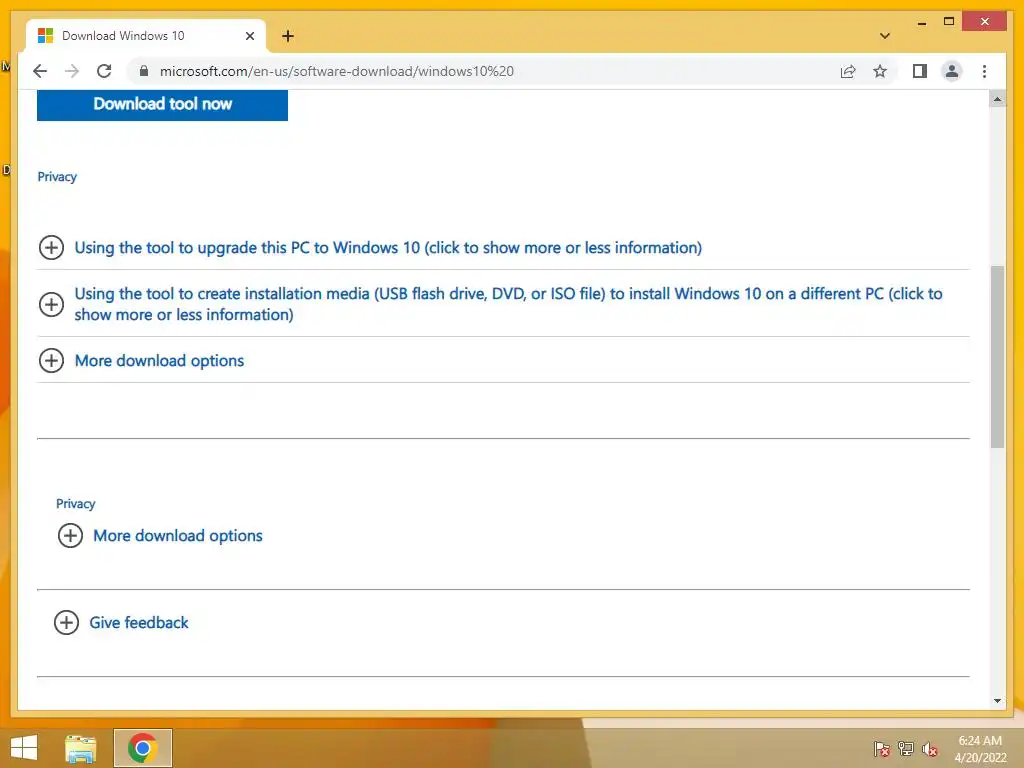1024x768 pixels.
Task: Go back to the previous page
Action: pos(40,71)
